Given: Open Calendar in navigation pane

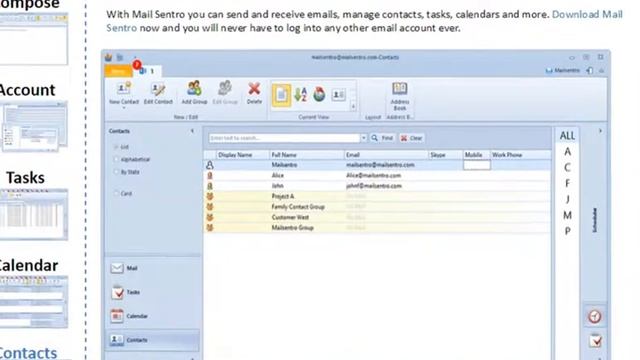Looking at the screenshot, I should pos(129,316).
